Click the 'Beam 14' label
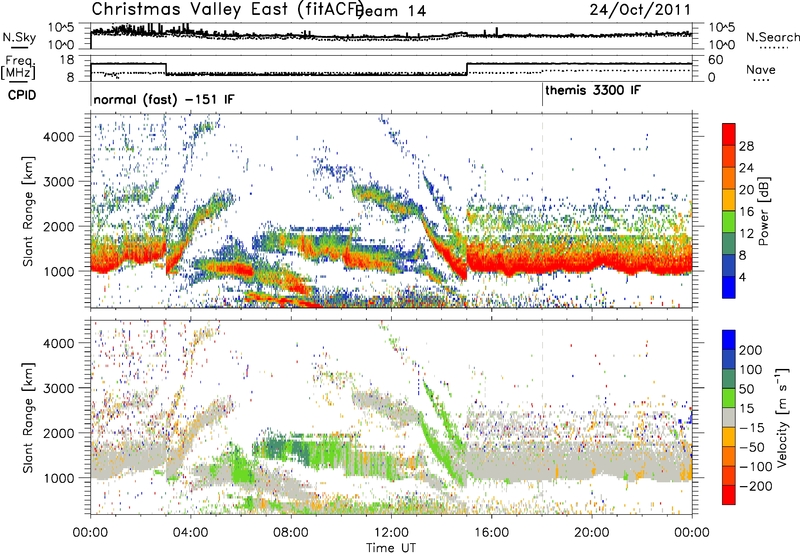Screen dimensions: 800x554 coord(390,11)
